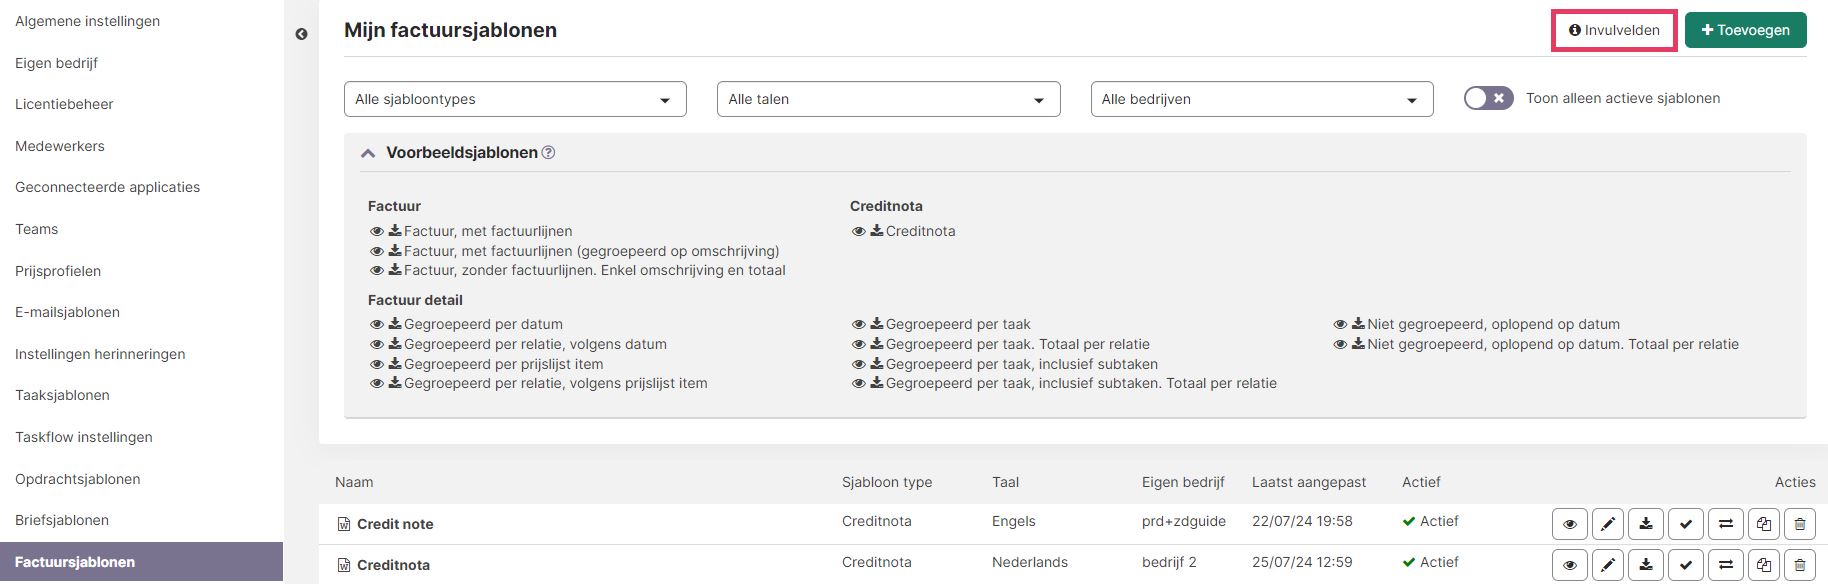The height and width of the screenshot is (584, 1828).
Task: Preview 'Gegroepeerd per datum' sample
Action: pos(377,325)
